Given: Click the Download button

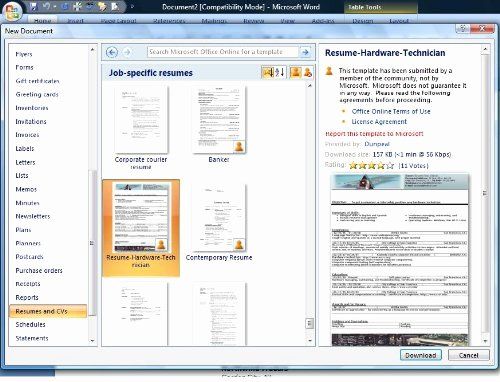Looking at the screenshot, I should pyautogui.click(x=421, y=355).
